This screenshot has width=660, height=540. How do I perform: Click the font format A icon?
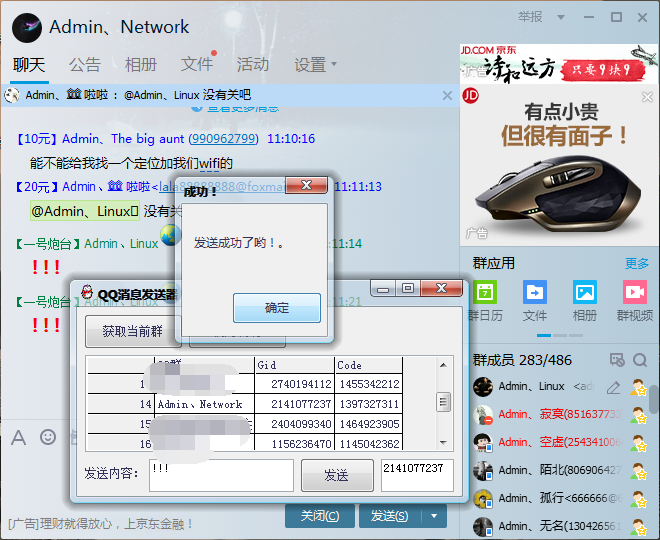coord(18,438)
